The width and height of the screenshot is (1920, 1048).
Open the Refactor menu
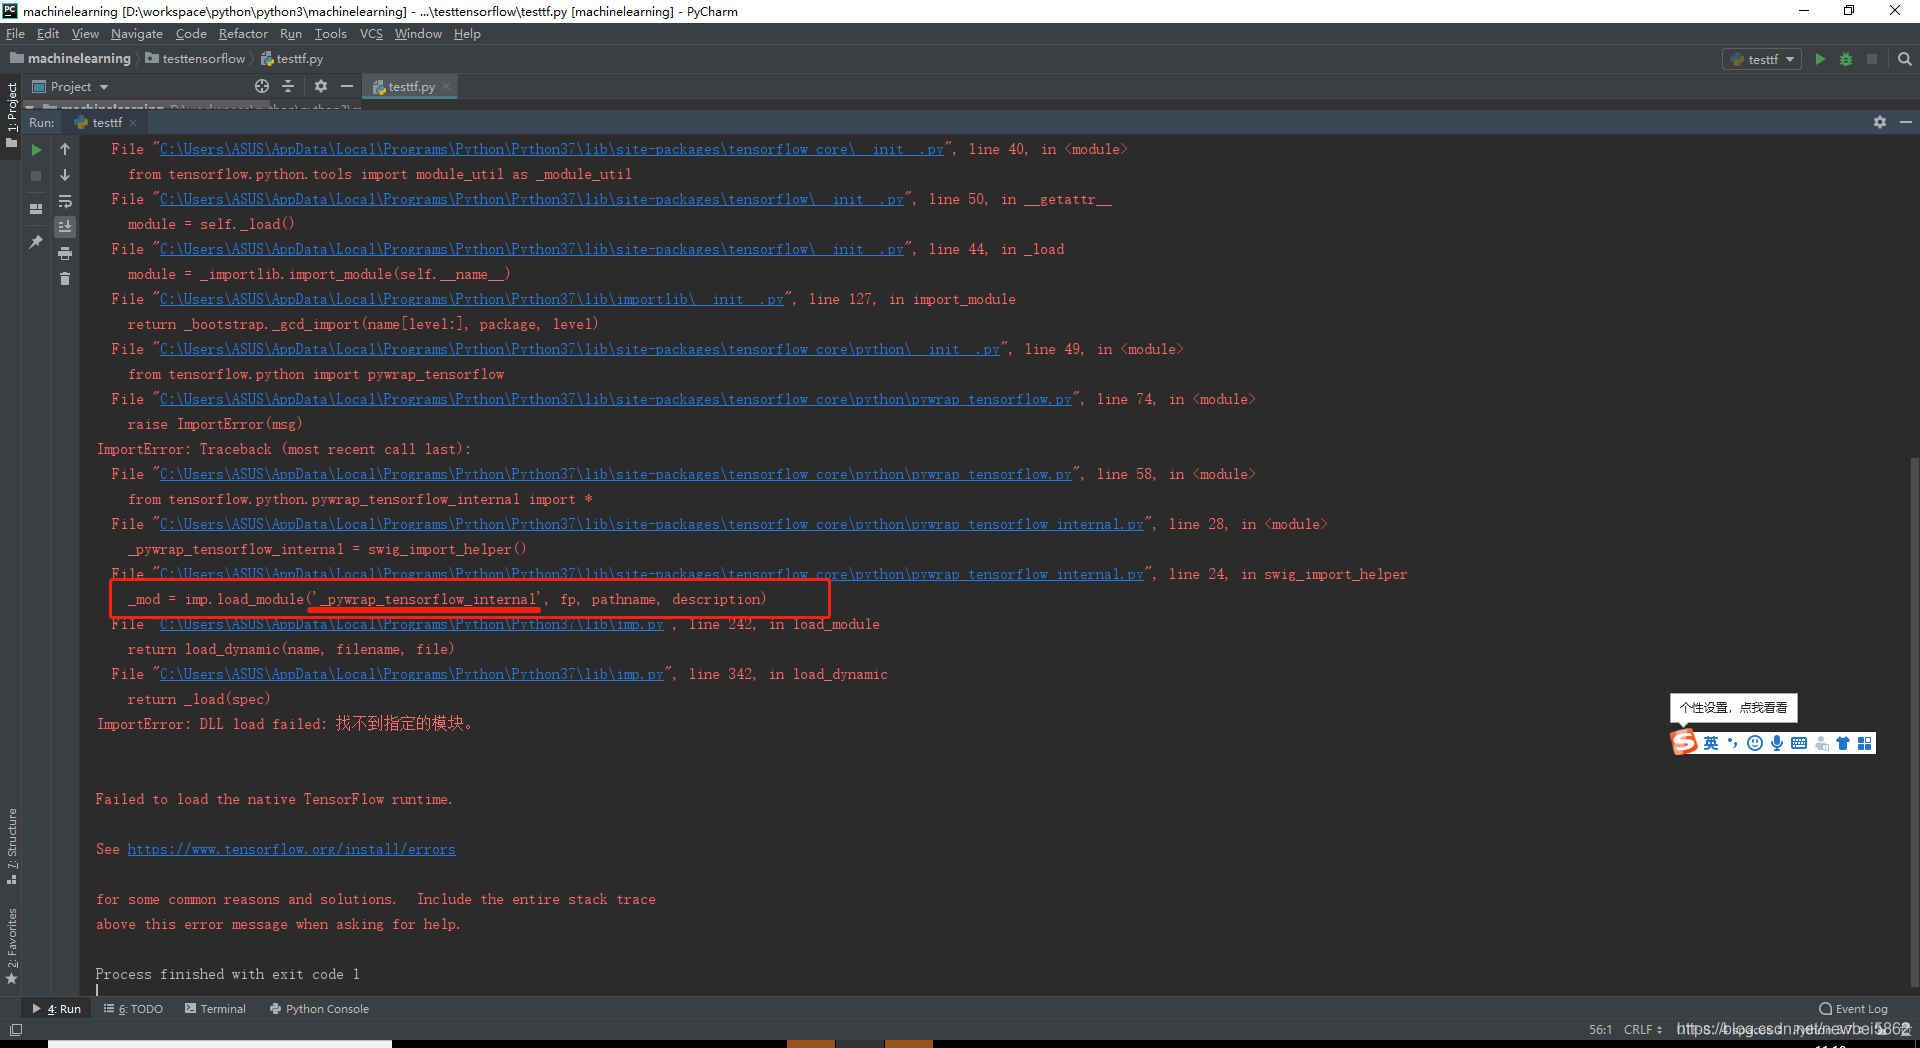point(243,34)
